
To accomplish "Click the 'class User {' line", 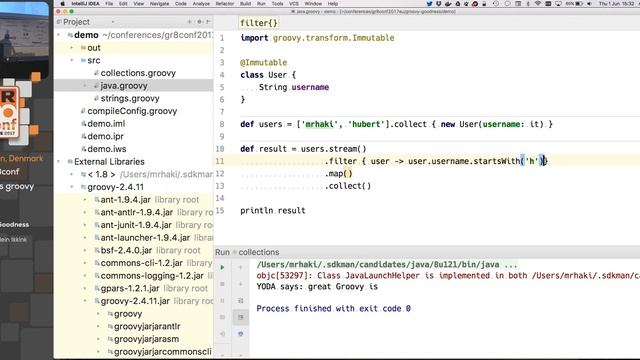I will 268,75.
